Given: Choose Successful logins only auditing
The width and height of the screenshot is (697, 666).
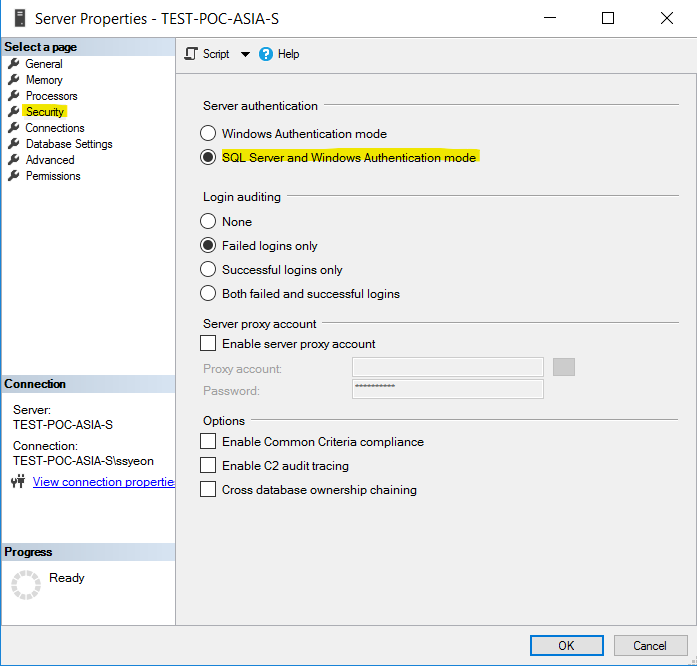Looking at the screenshot, I should [x=208, y=269].
